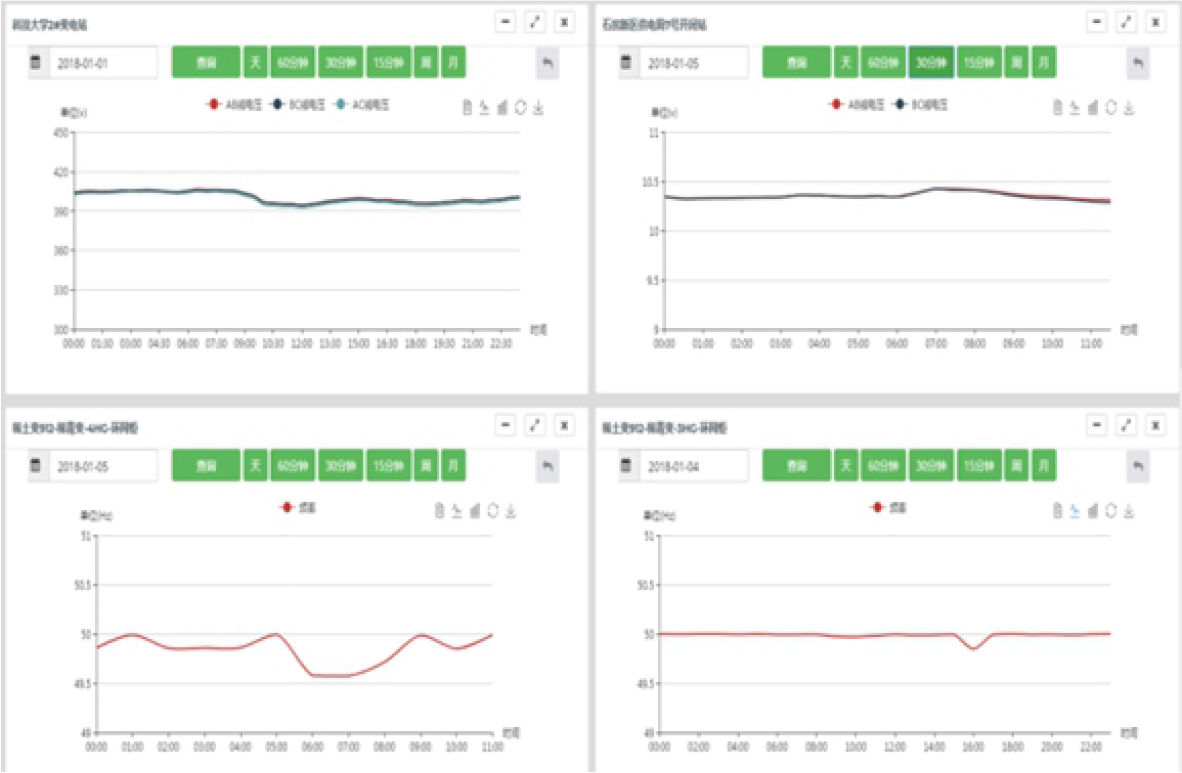Toggle 频率 legend in 2018-01-04 frequency chart

(x=888, y=508)
